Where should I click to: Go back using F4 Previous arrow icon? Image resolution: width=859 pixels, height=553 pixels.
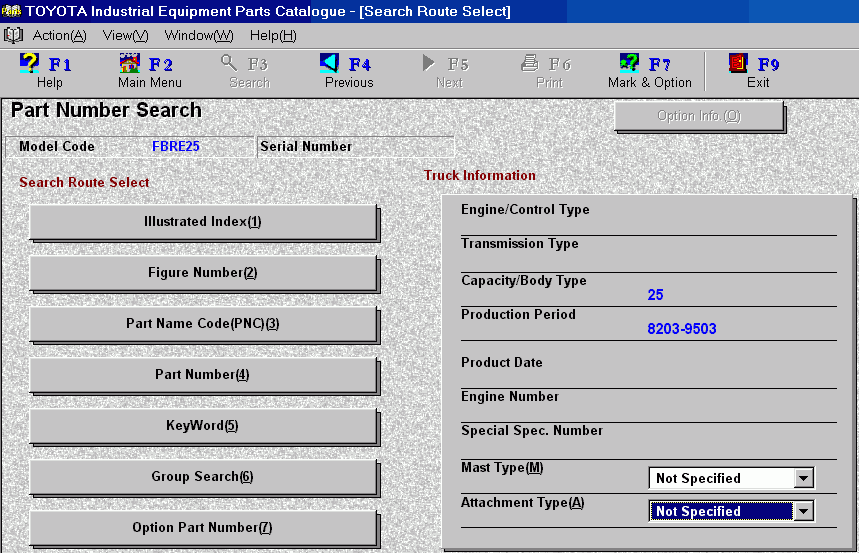tap(329, 64)
